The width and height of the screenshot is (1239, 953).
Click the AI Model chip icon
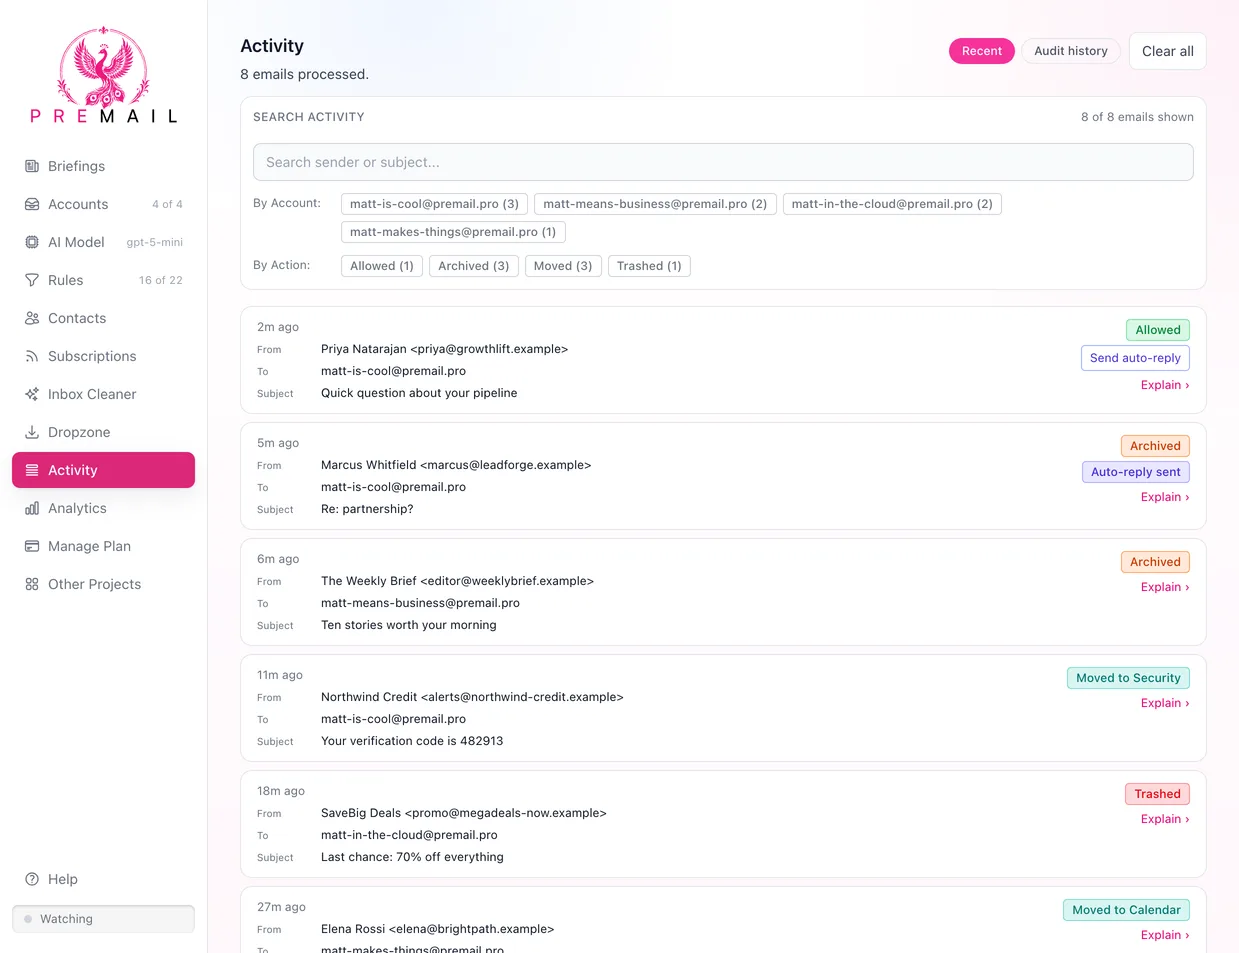(x=32, y=242)
